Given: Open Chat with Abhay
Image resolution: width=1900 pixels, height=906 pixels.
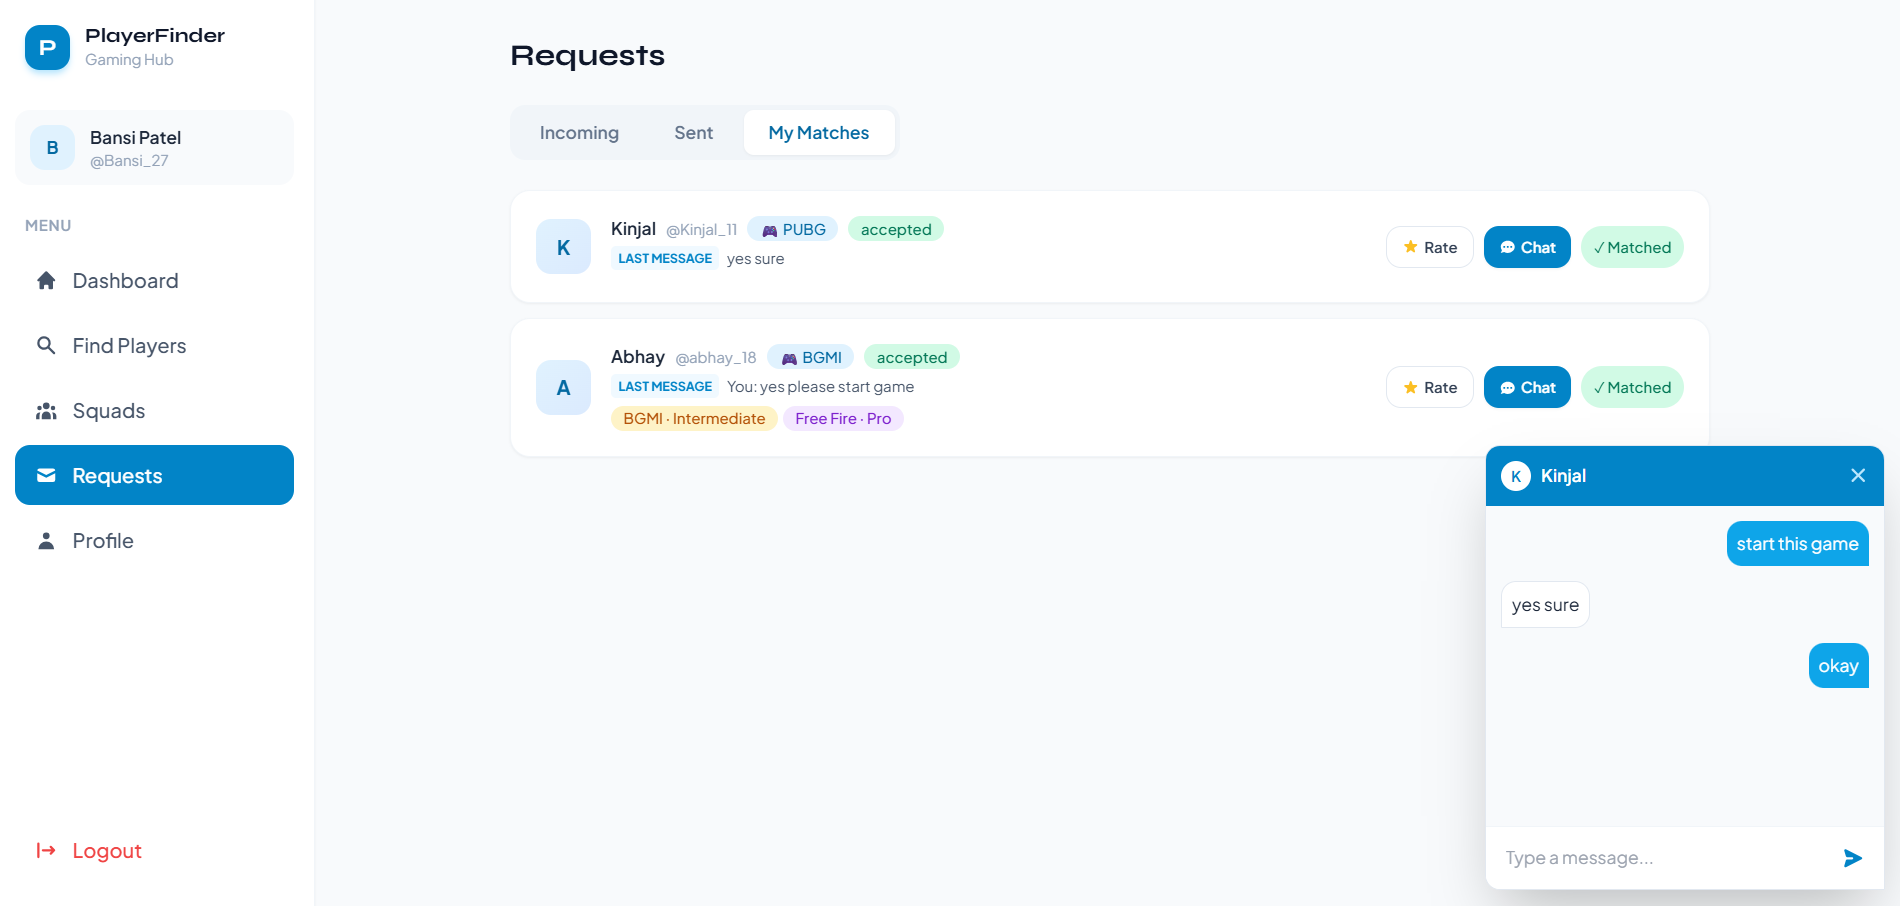Looking at the screenshot, I should point(1527,387).
